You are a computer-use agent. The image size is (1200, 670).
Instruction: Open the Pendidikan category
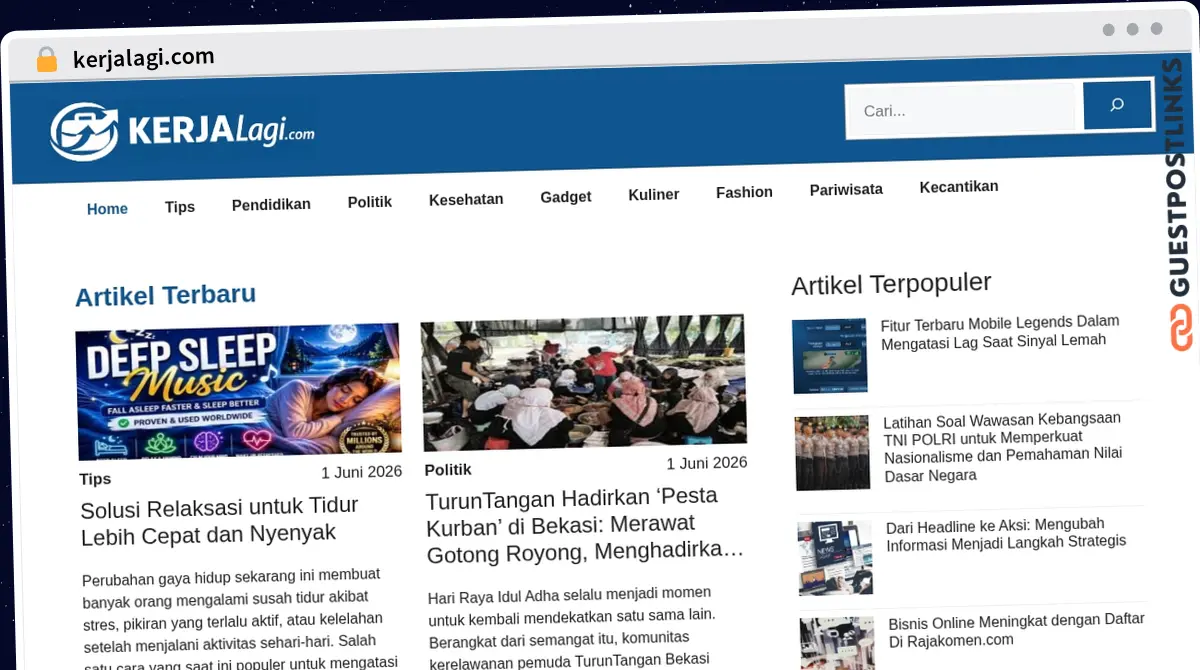pyautogui.click(x=271, y=204)
